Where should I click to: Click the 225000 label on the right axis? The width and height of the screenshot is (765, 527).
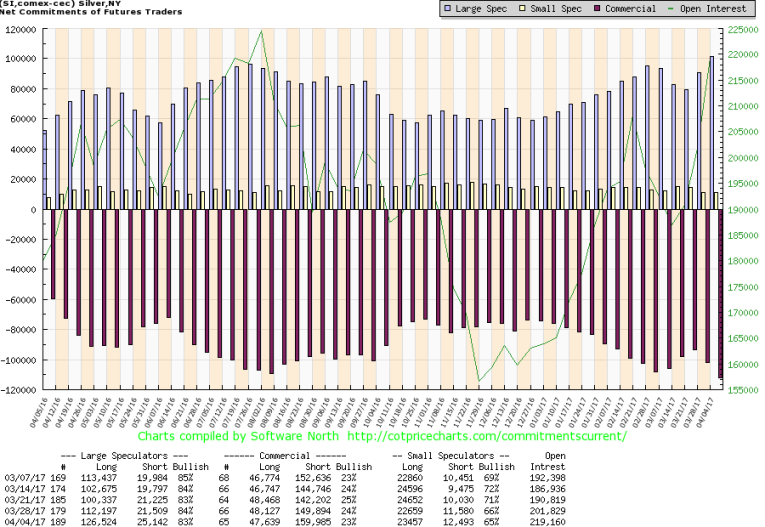[743, 29]
